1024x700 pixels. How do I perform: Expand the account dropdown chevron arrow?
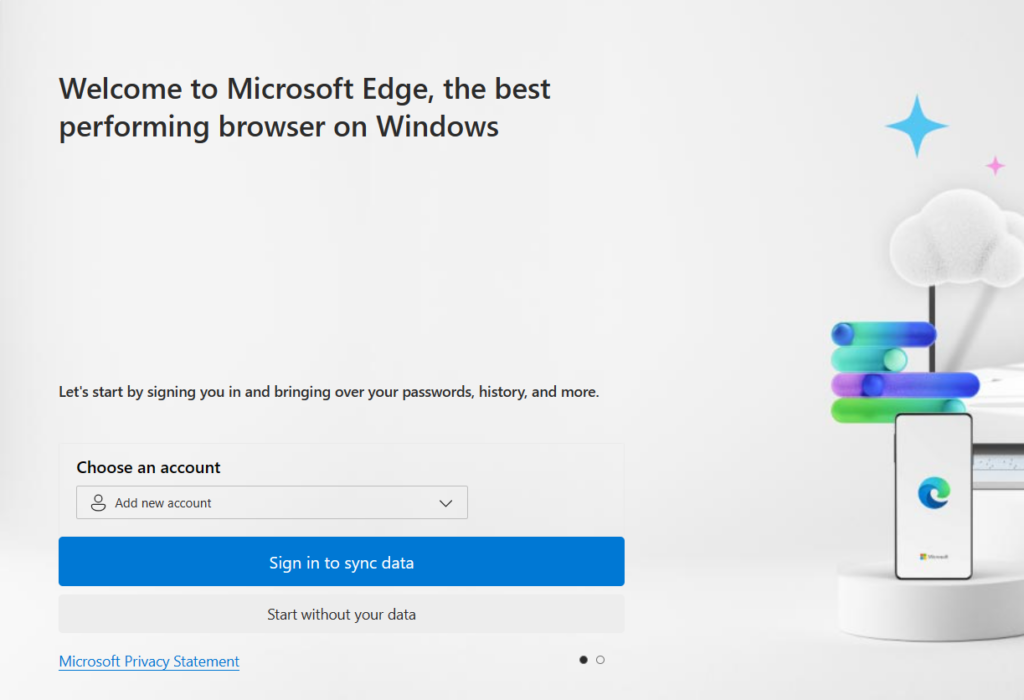[x=446, y=503]
